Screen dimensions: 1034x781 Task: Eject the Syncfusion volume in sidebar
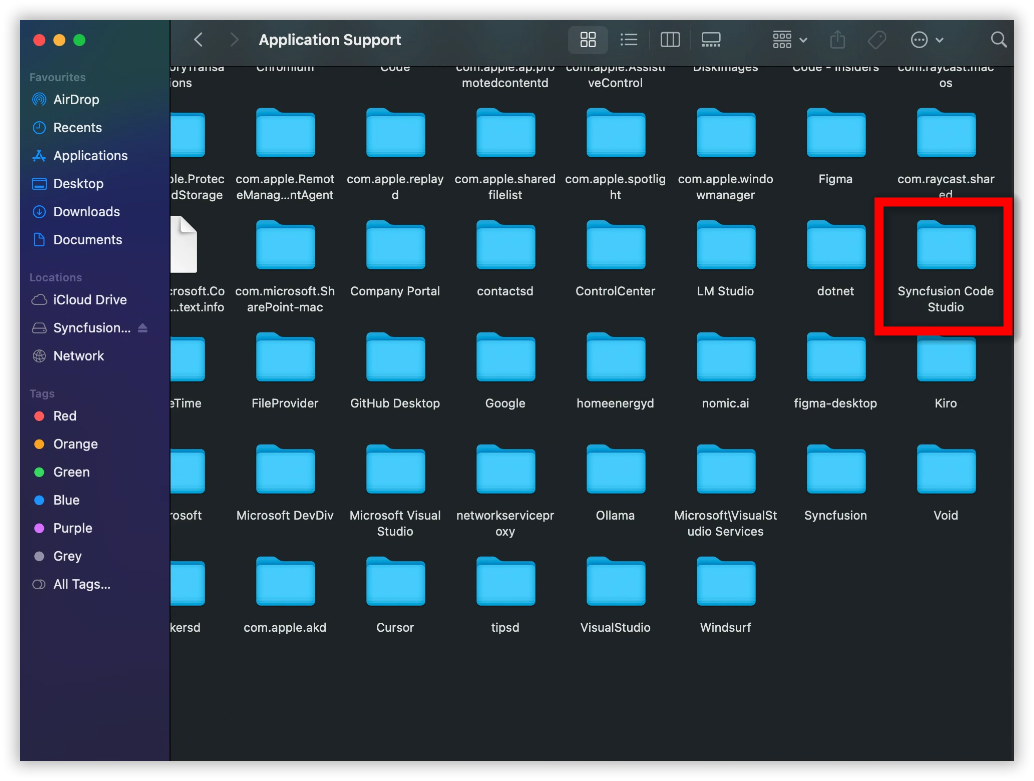pos(142,328)
